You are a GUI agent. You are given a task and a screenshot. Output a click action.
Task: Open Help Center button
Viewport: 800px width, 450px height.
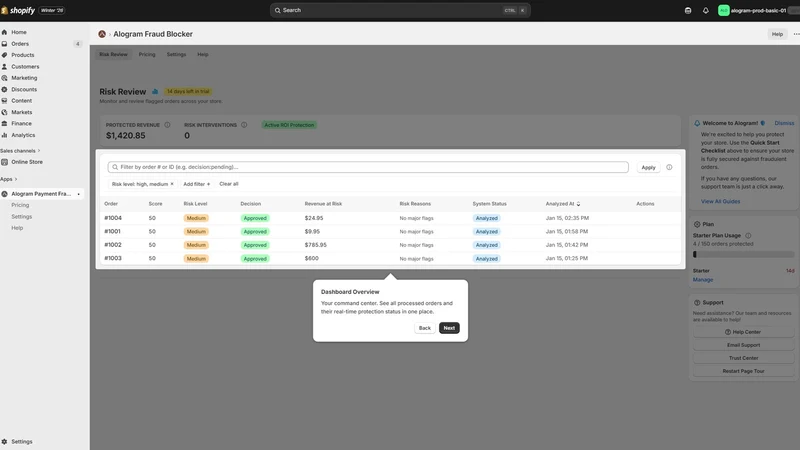tap(743, 332)
